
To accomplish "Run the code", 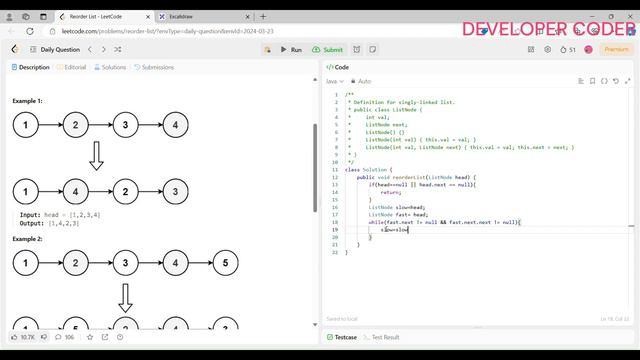I will (291, 50).
